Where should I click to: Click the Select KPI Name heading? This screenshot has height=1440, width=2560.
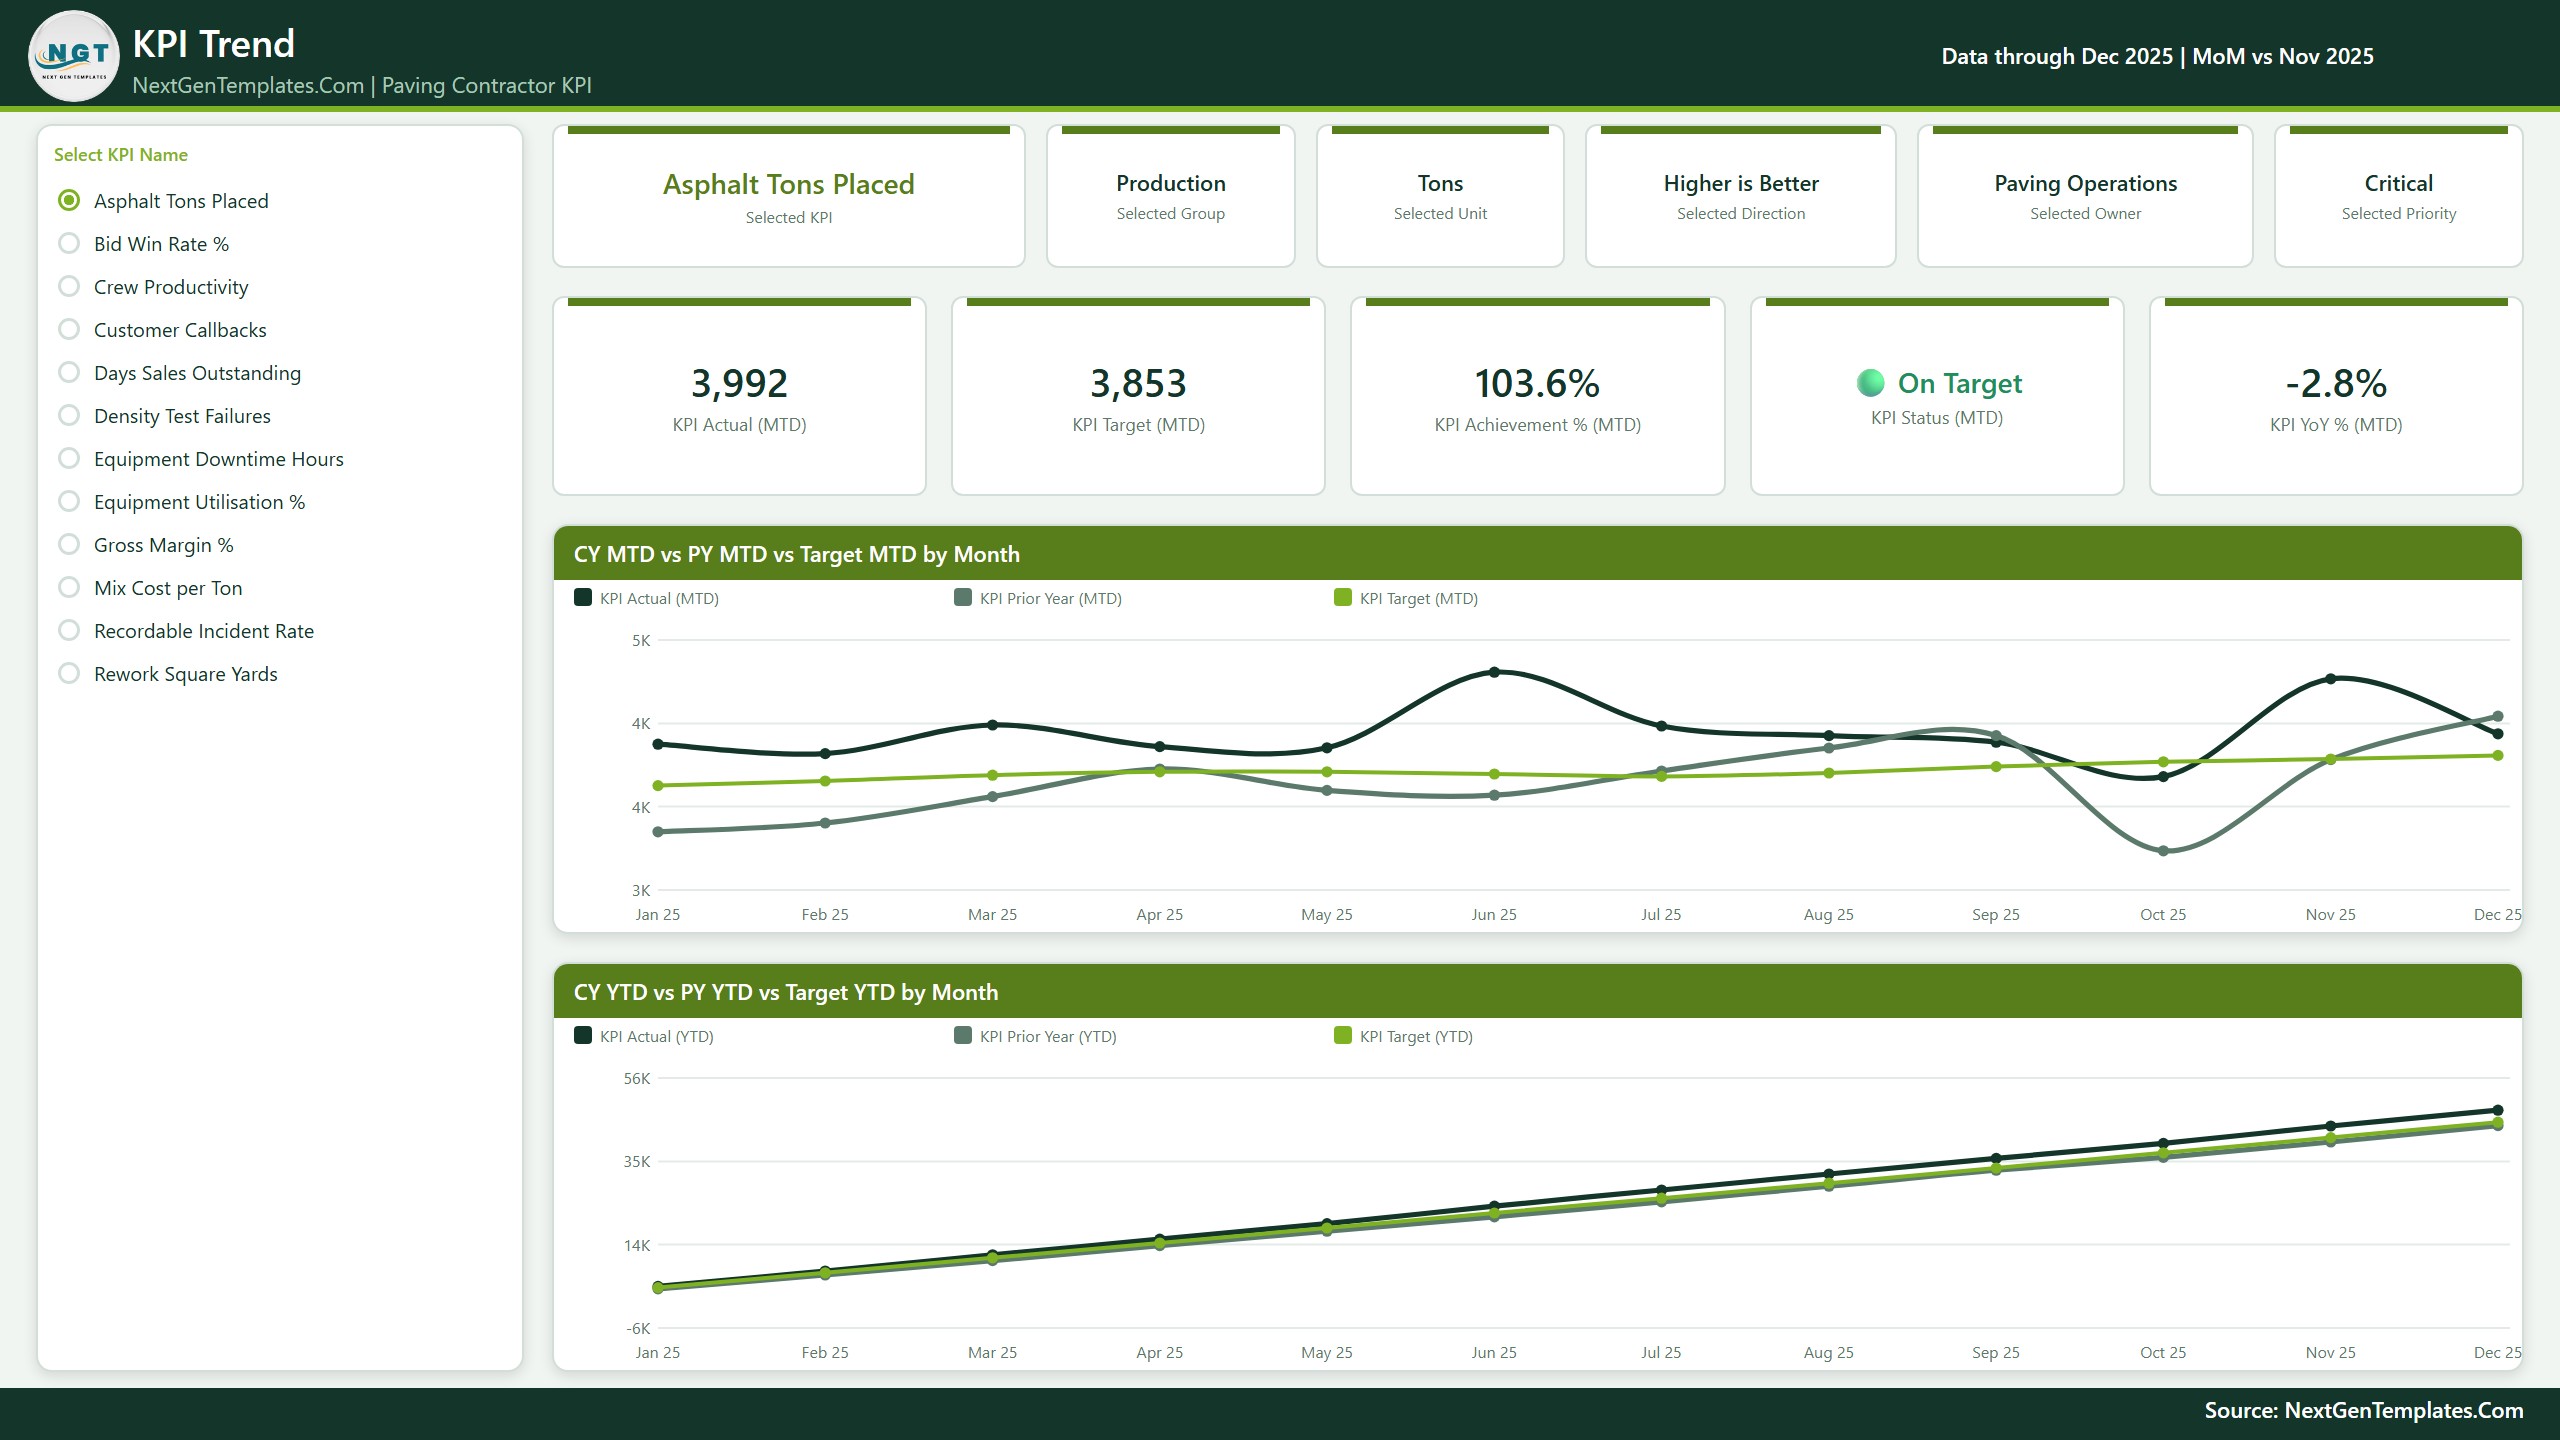121,155
